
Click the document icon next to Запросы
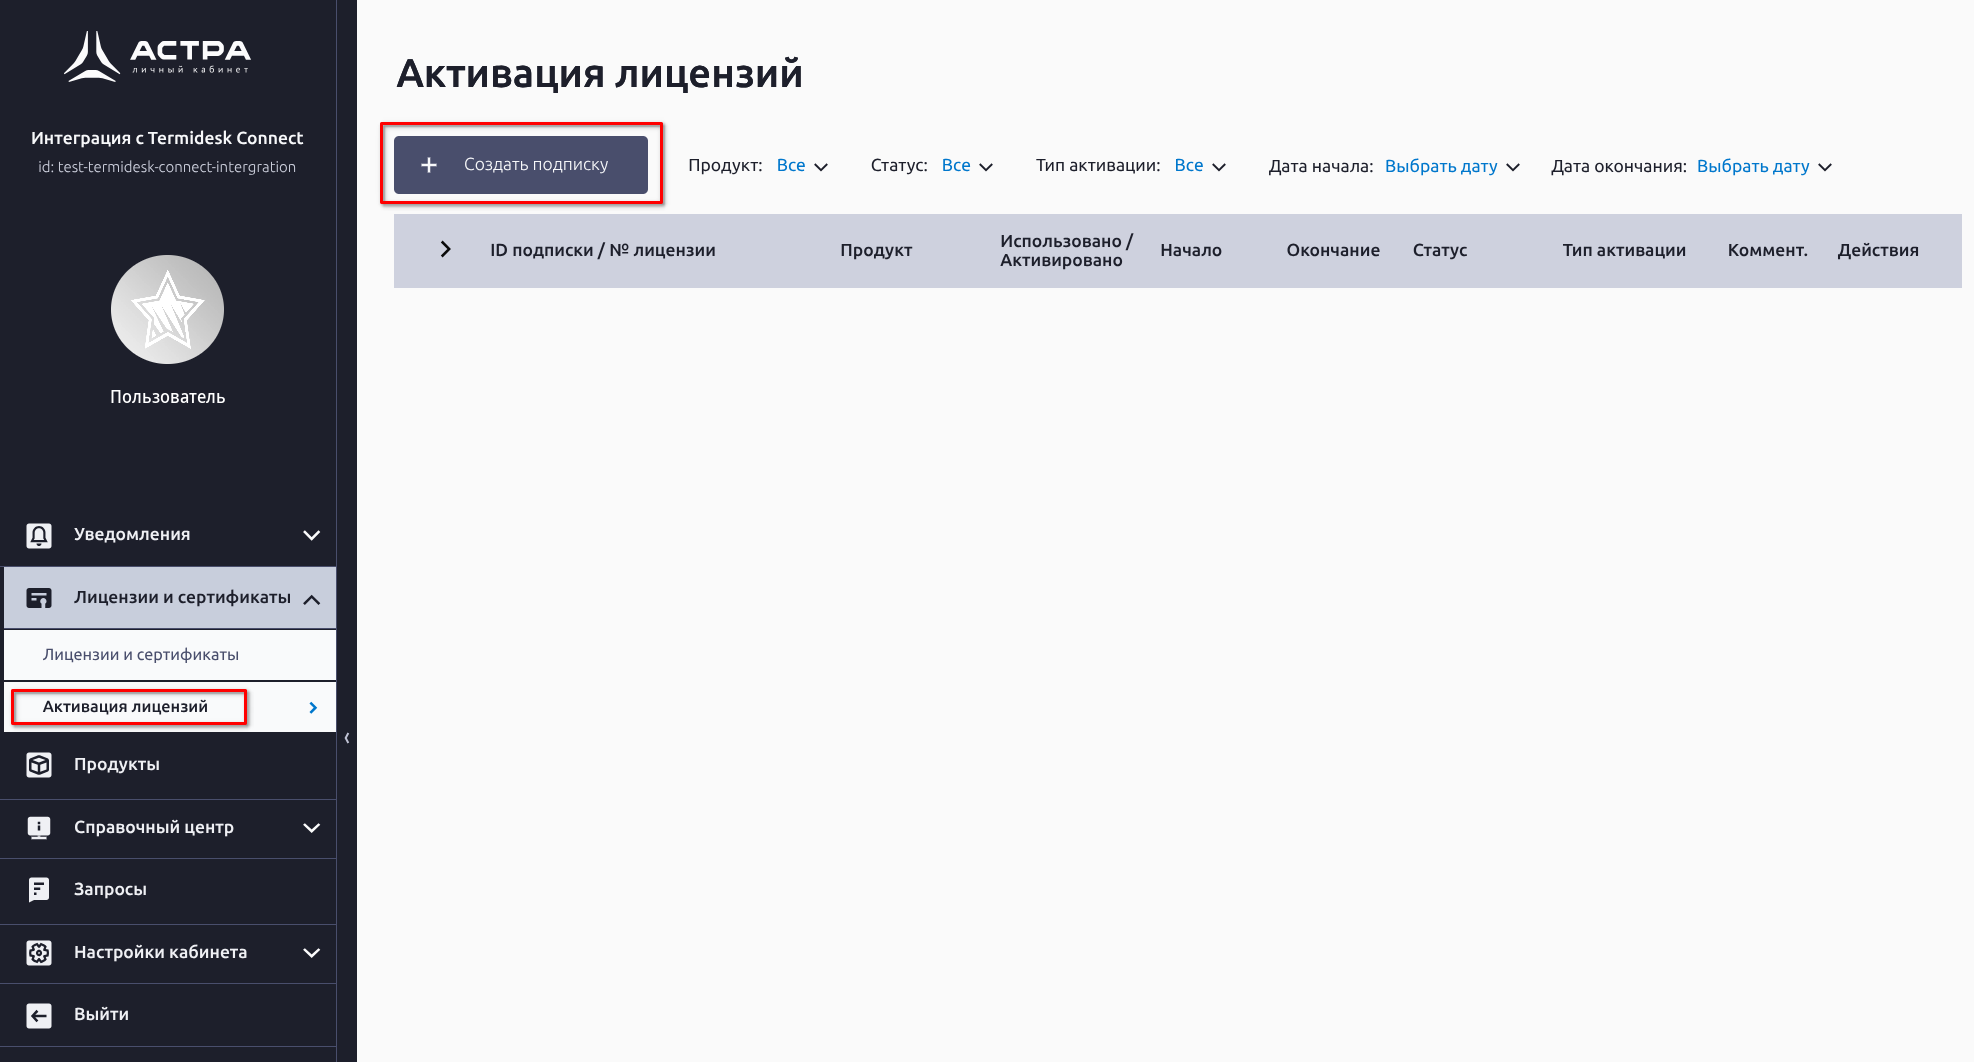[39, 890]
